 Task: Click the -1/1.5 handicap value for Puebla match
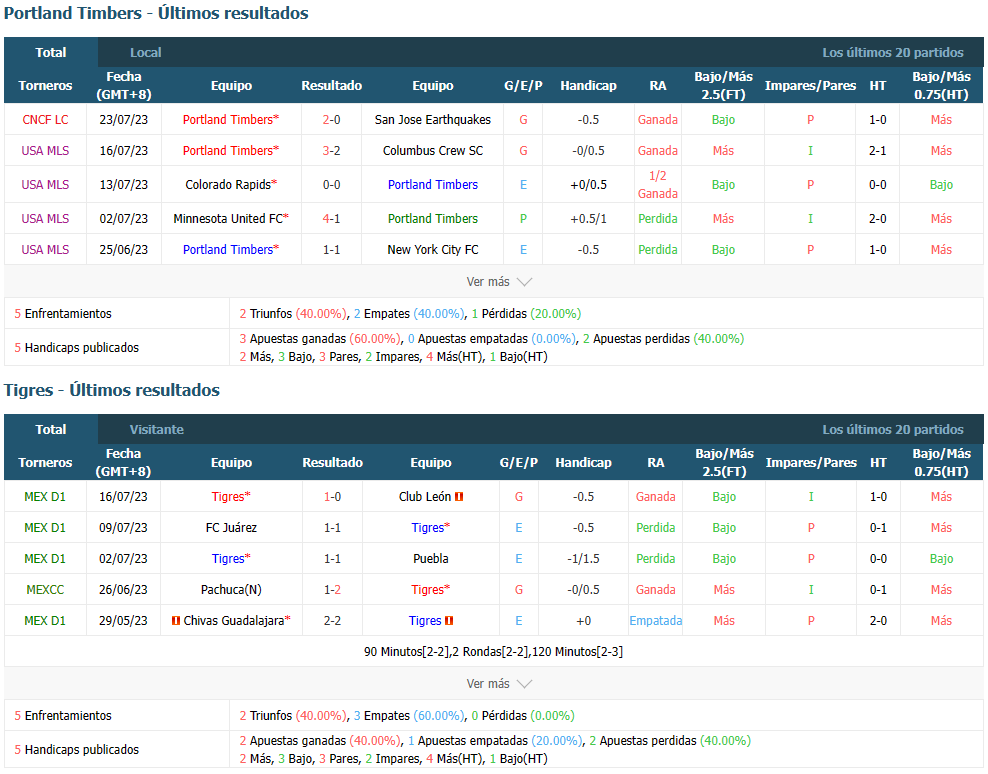(x=583, y=558)
